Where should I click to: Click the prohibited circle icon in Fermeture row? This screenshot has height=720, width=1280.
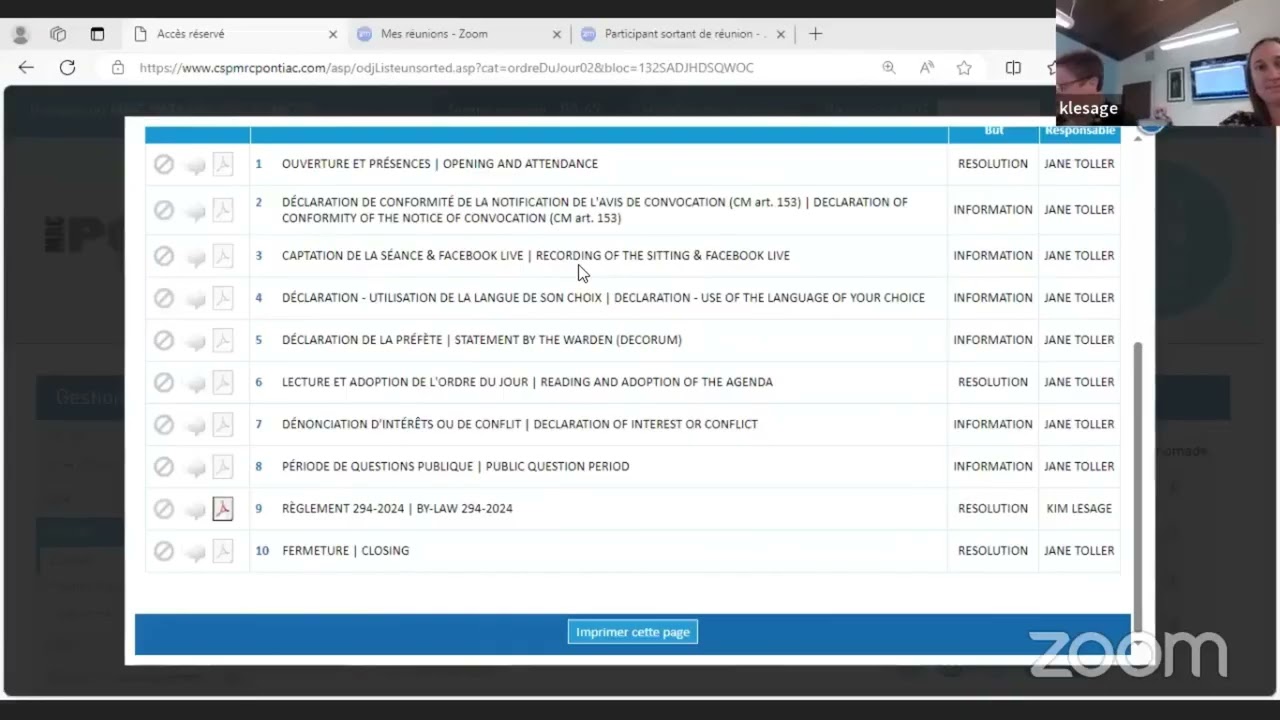click(x=164, y=551)
